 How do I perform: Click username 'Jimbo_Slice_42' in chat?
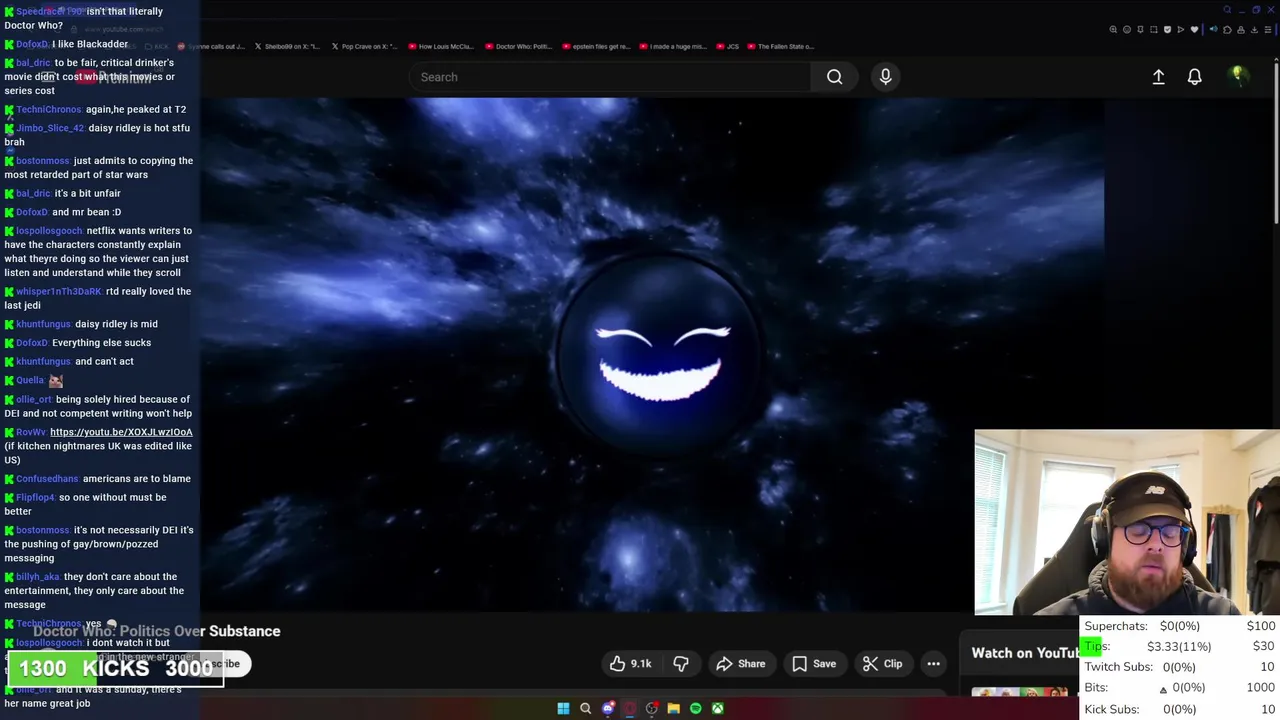pos(50,128)
